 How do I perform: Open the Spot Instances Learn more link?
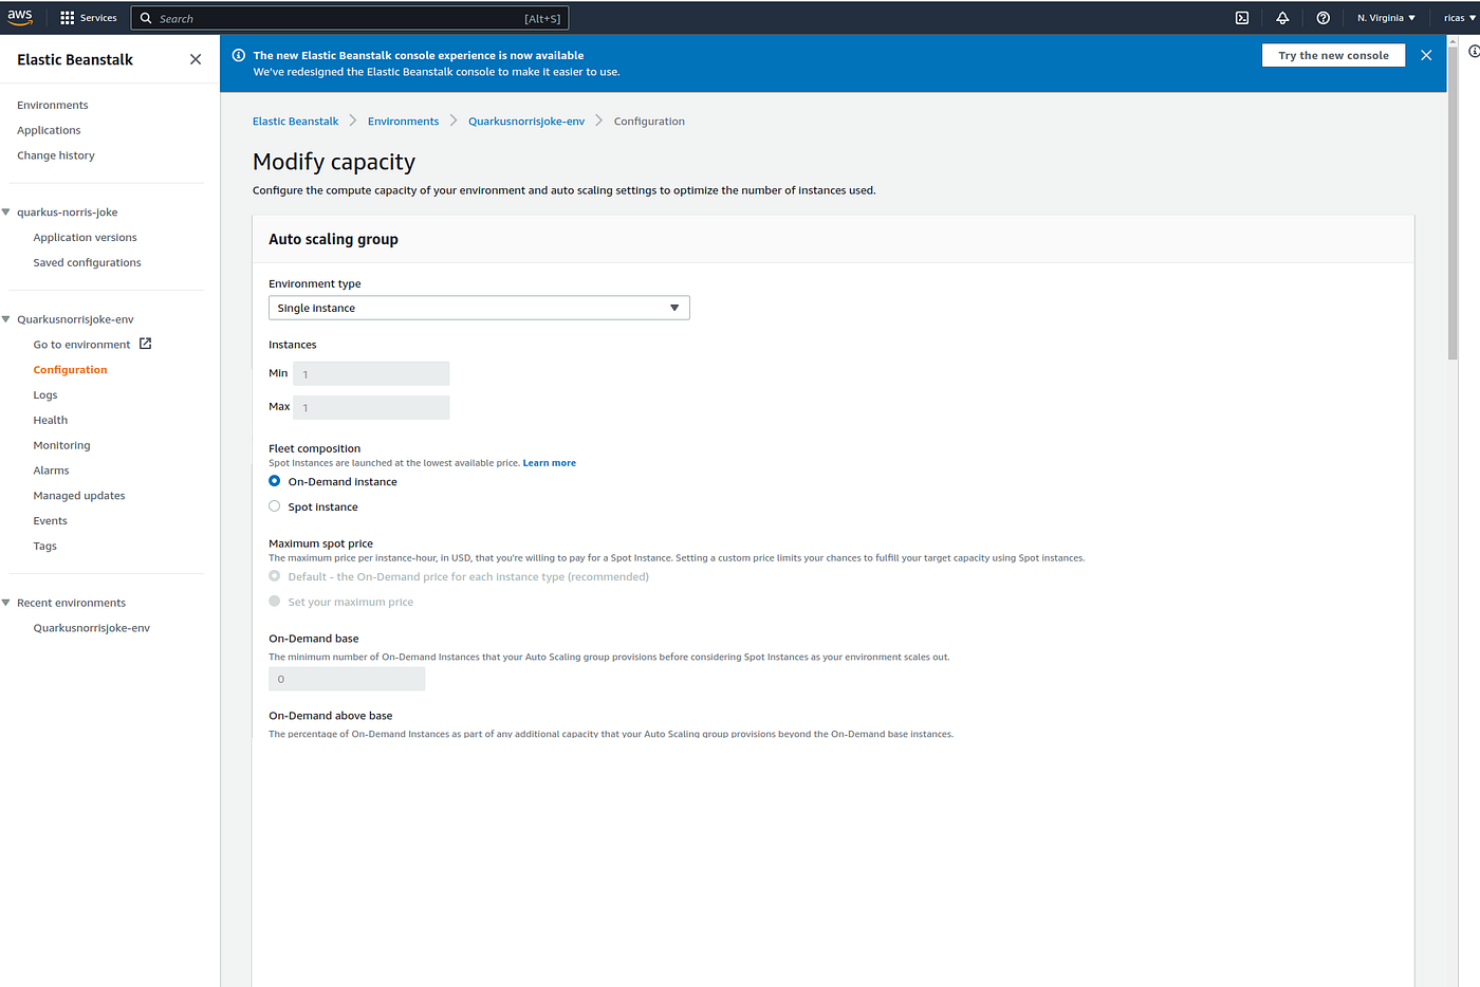(x=549, y=462)
